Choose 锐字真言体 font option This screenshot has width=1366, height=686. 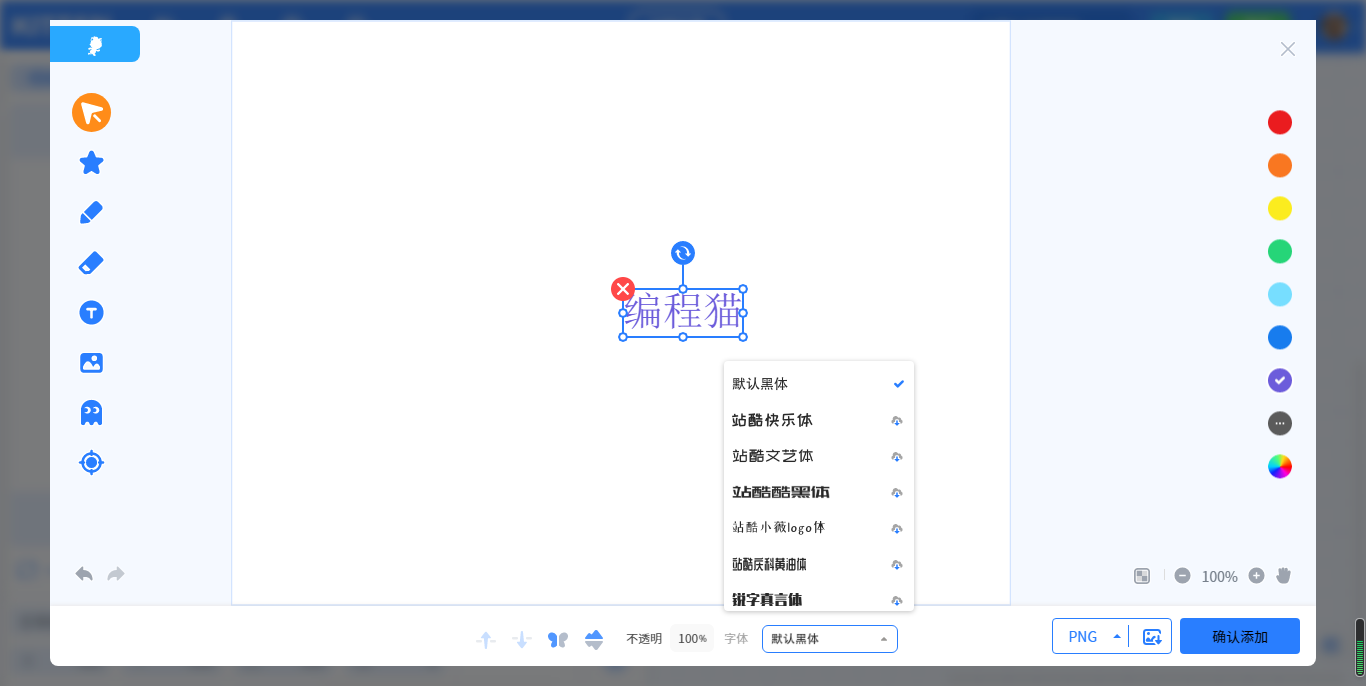click(819, 598)
